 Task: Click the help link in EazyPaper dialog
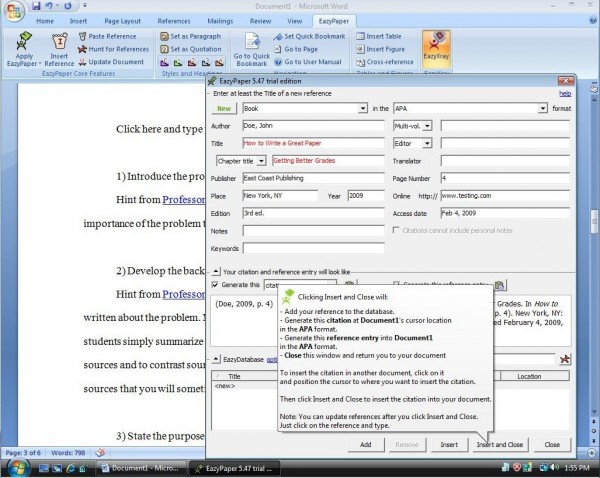(x=565, y=93)
